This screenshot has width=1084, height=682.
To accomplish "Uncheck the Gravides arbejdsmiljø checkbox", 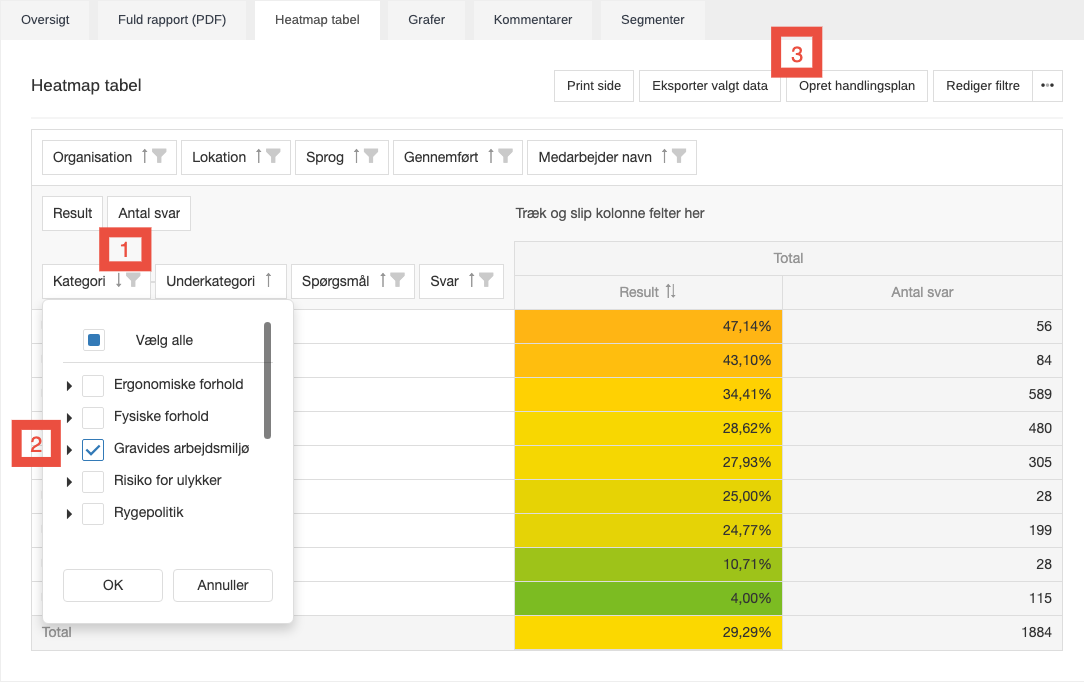I will pos(93,449).
